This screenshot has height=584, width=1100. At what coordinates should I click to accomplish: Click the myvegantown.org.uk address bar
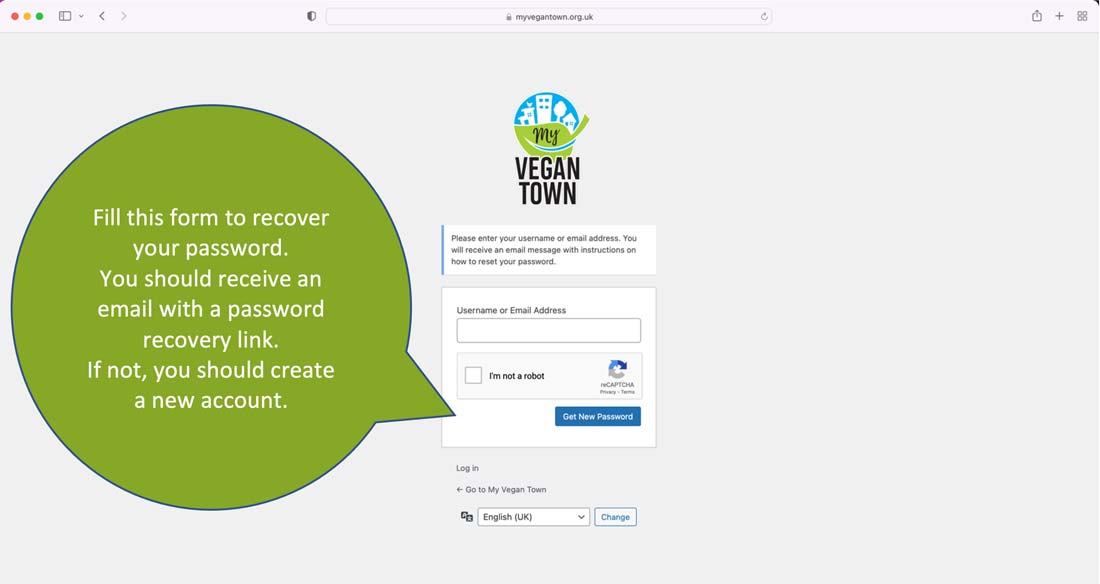pyautogui.click(x=548, y=16)
